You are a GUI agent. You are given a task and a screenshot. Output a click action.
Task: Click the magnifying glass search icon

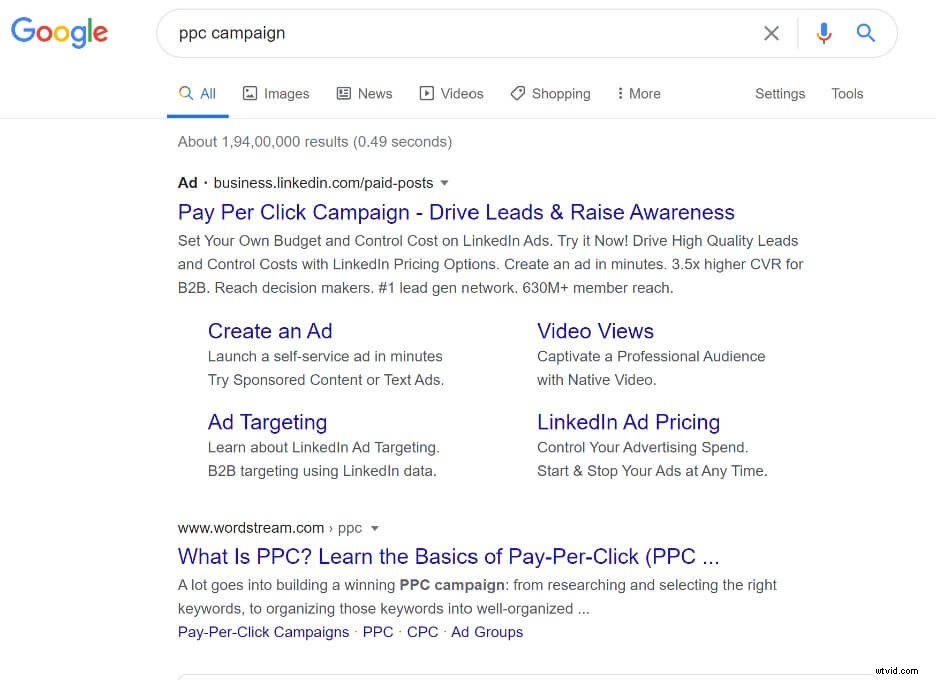(x=865, y=32)
